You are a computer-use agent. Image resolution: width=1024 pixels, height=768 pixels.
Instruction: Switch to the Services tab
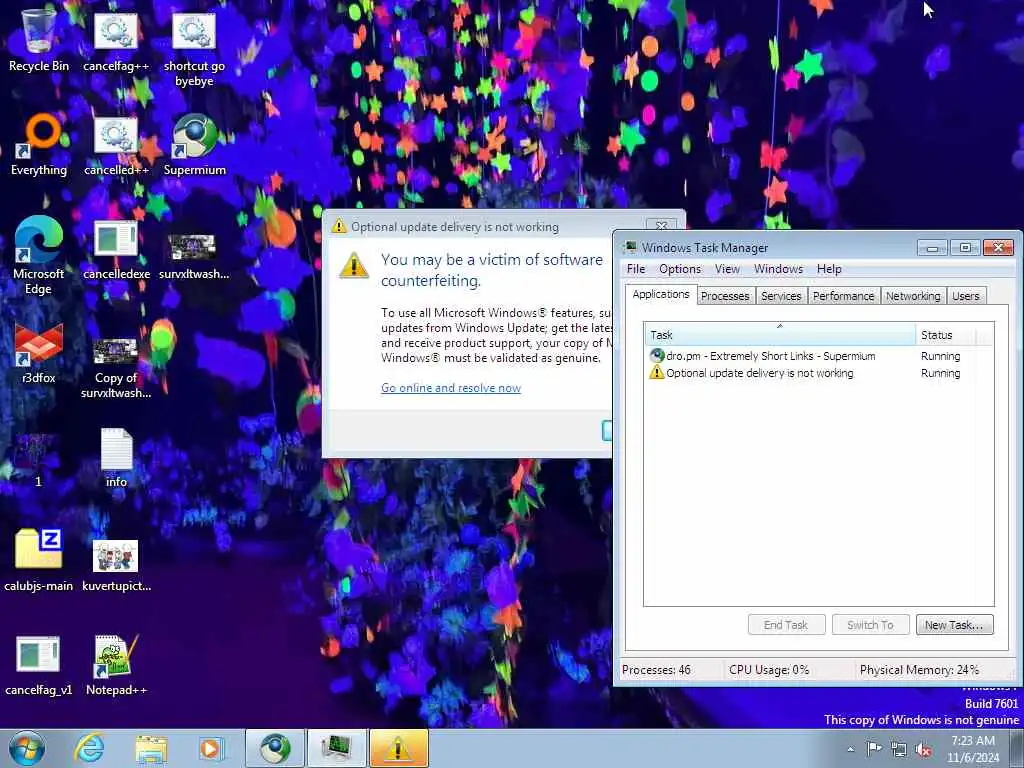tap(781, 296)
